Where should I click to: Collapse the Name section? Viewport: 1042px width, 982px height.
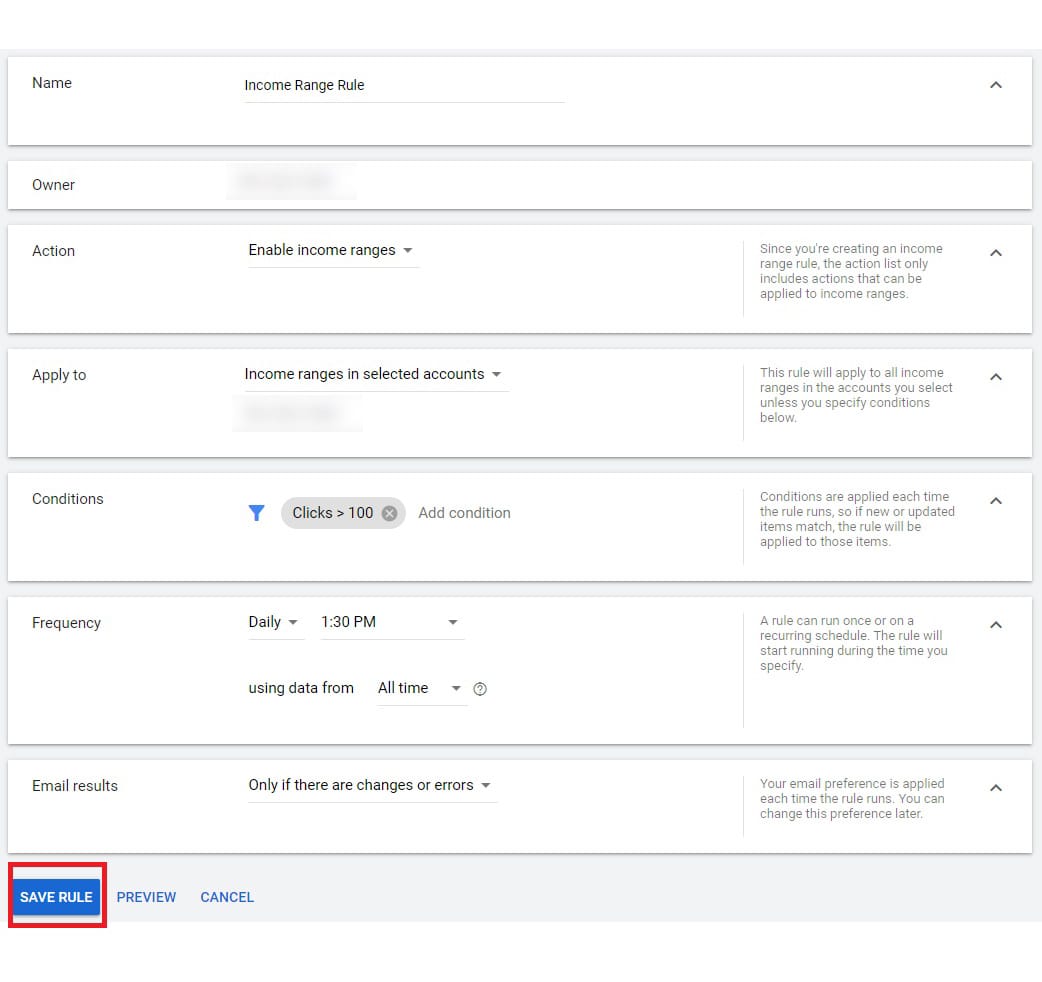995,85
